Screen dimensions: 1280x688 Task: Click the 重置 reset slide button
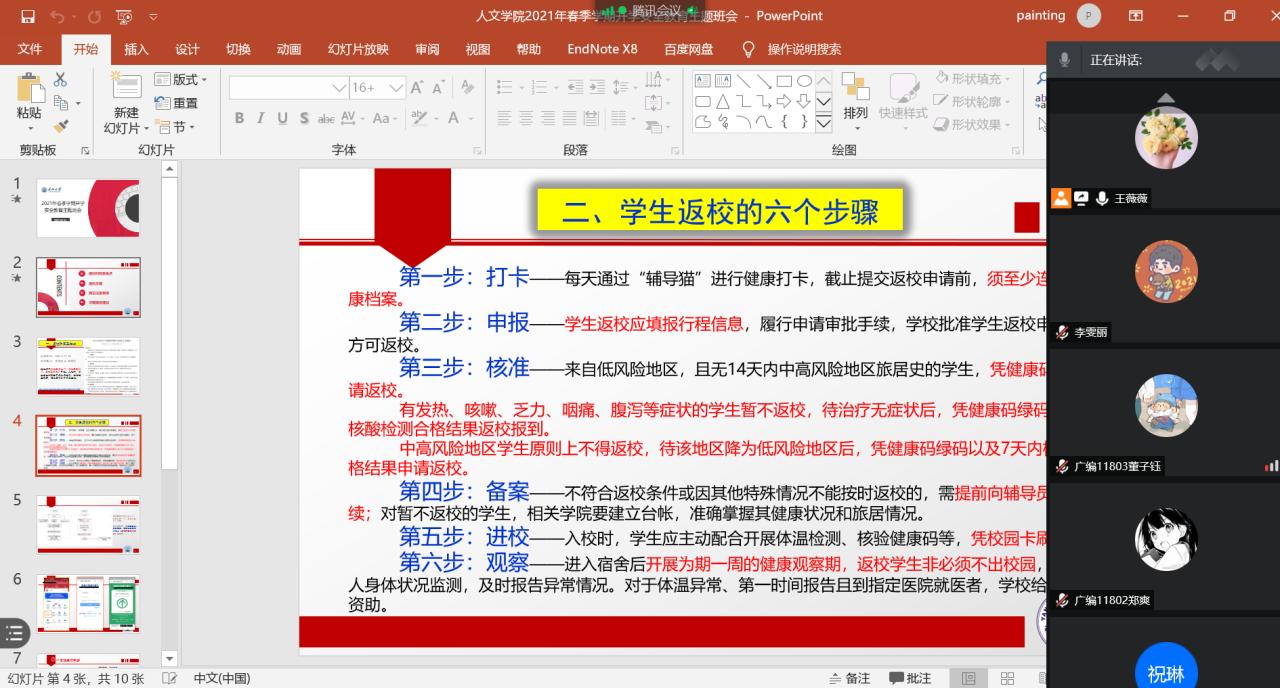point(177,103)
